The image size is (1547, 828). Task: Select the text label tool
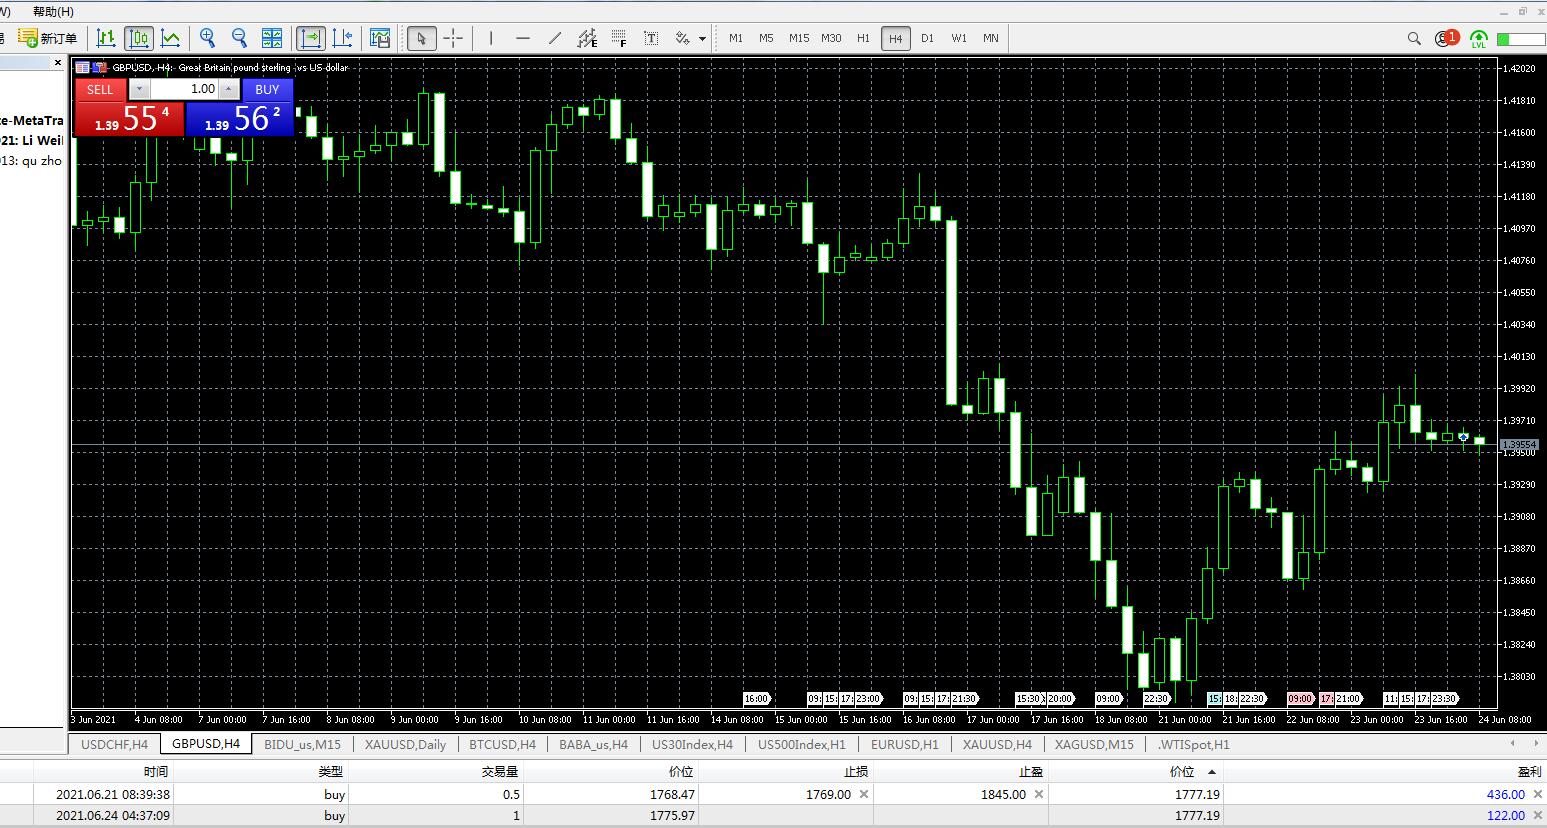651,38
